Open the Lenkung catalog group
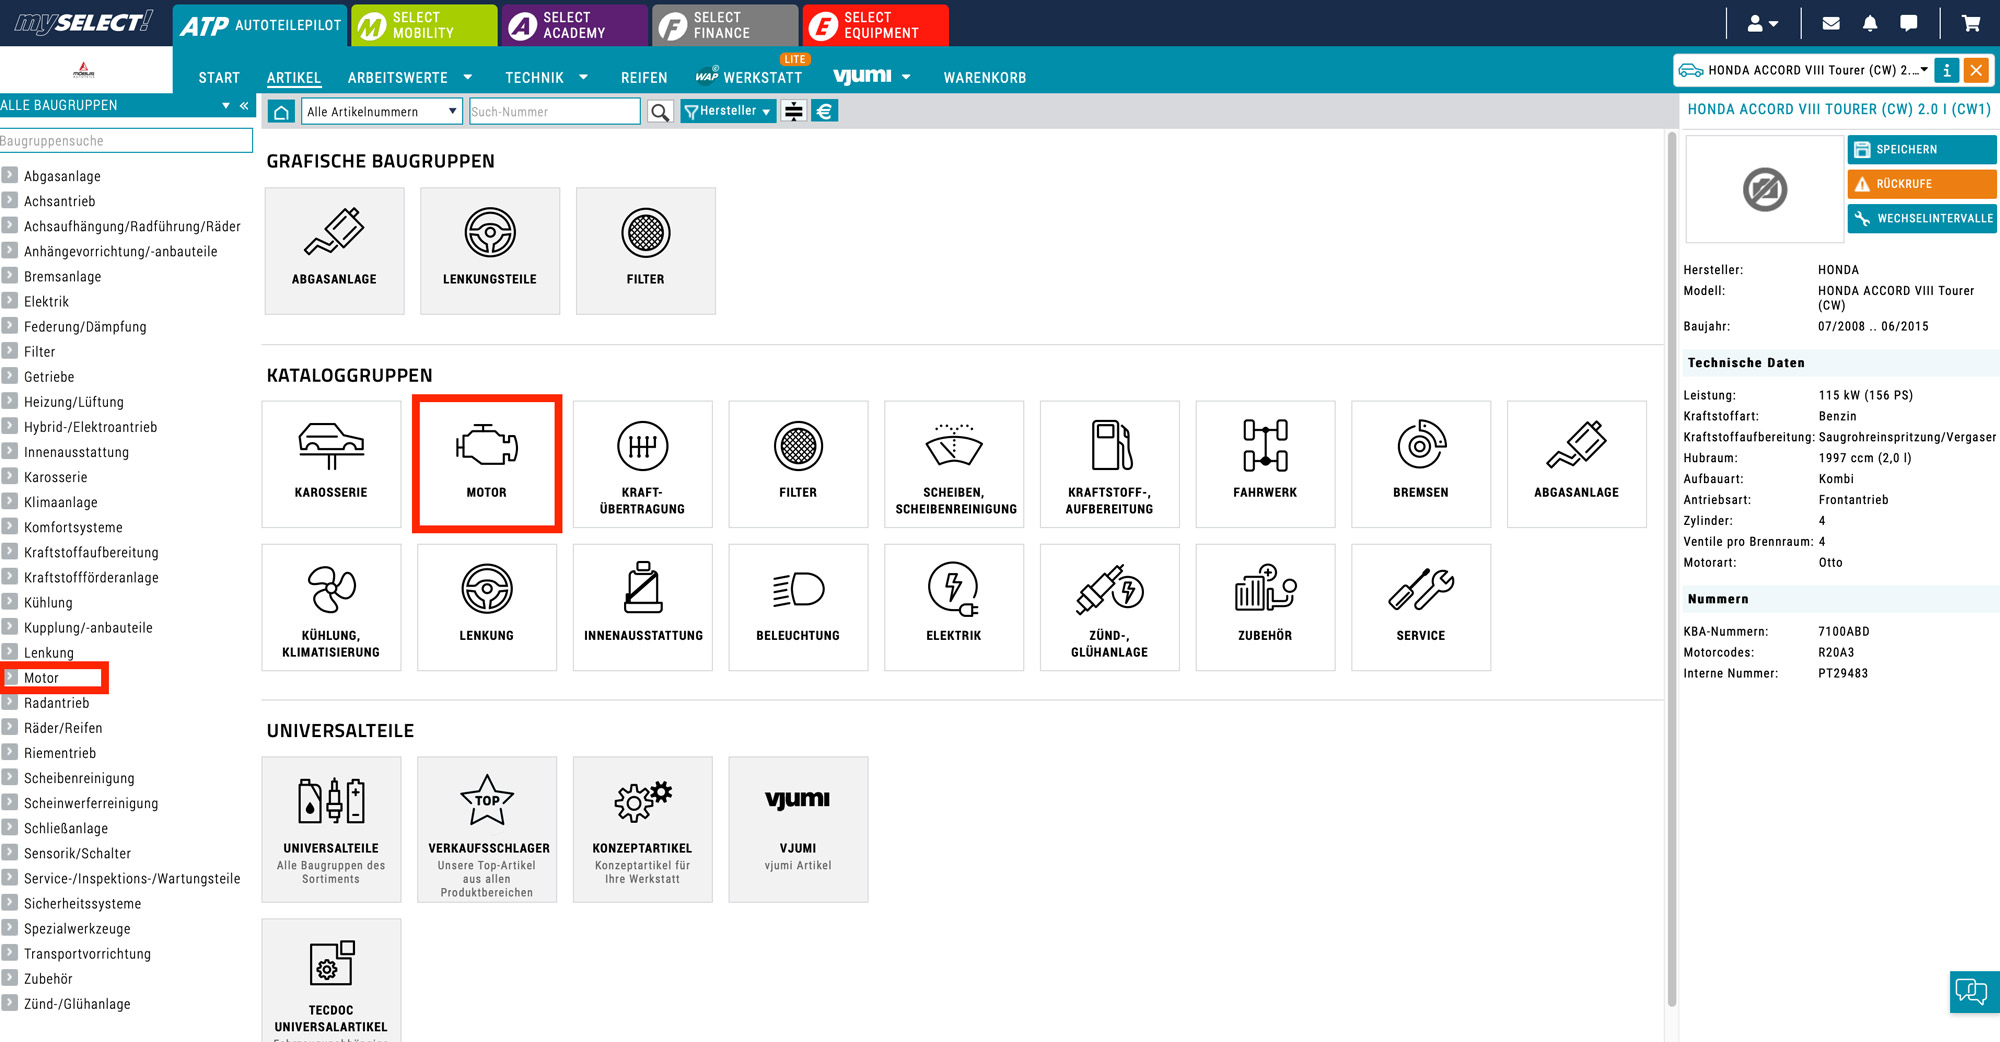This screenshot has height=1042, width=2000. [x=487, y=607]
